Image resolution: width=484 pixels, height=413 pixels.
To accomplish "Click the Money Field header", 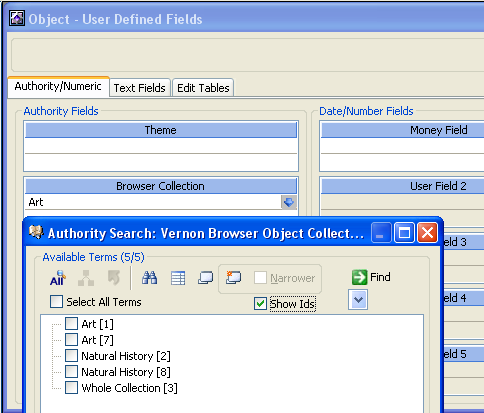I will coord(403,130).
